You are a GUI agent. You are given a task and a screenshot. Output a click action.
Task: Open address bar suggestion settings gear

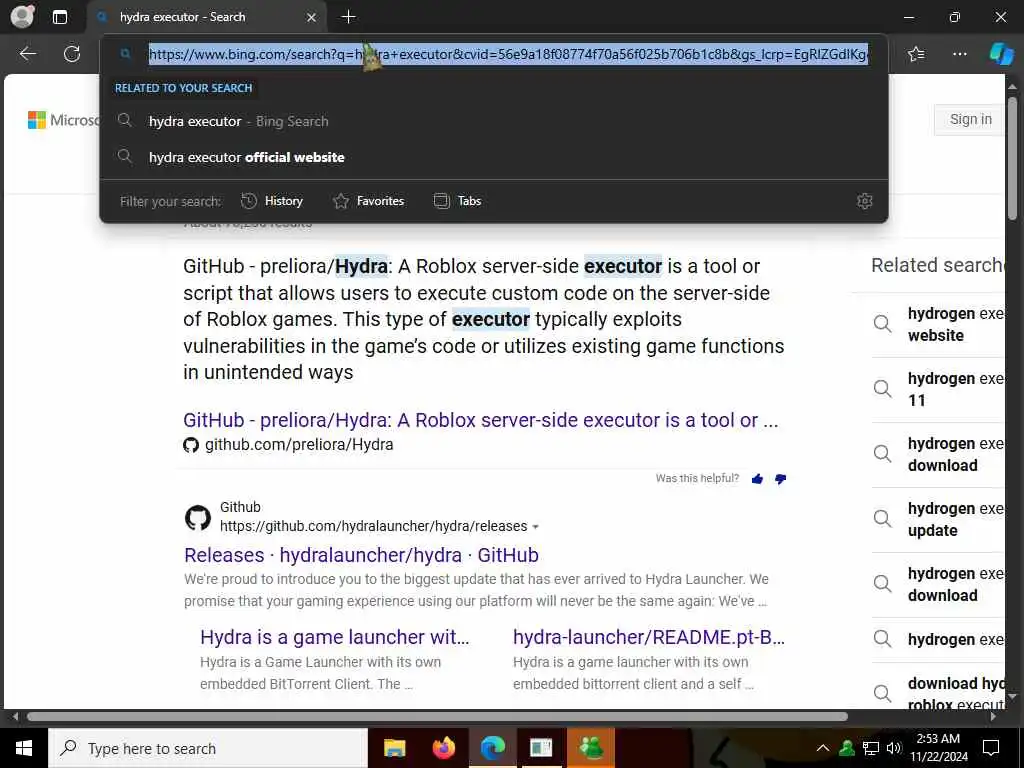pyautogui.click(x=865, y=201)
